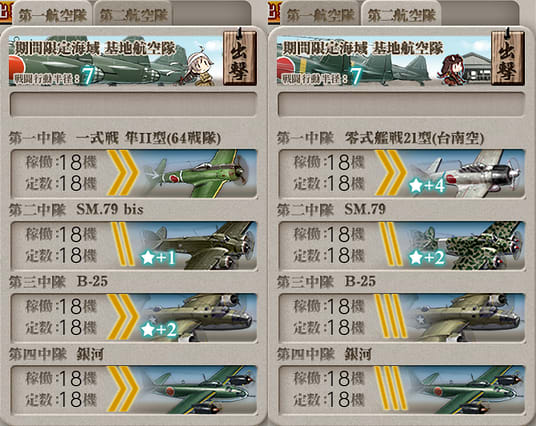Click double chevron proficiency mark on left 銀河
This screenshot has height=426, width=536.
122,389
